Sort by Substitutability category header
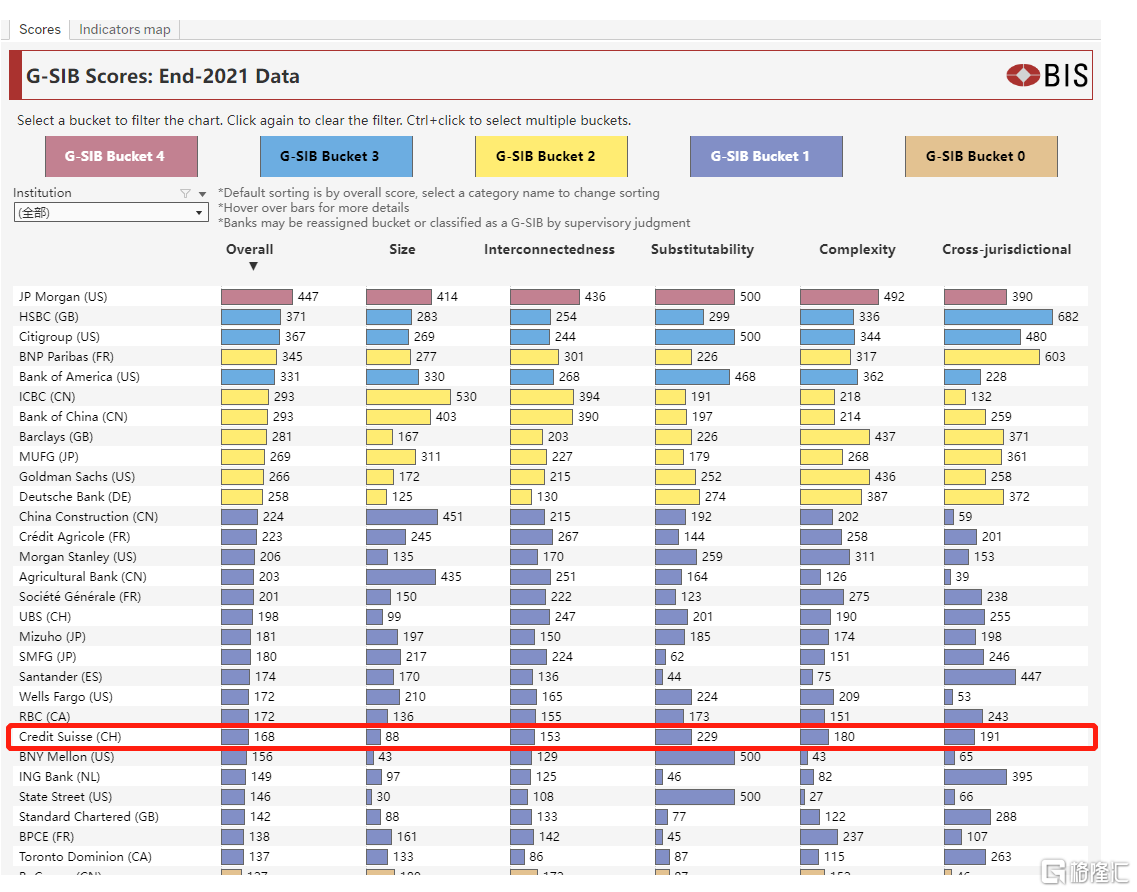The height and width of the screenshot is (892, 1137). (x=703, y=249)
